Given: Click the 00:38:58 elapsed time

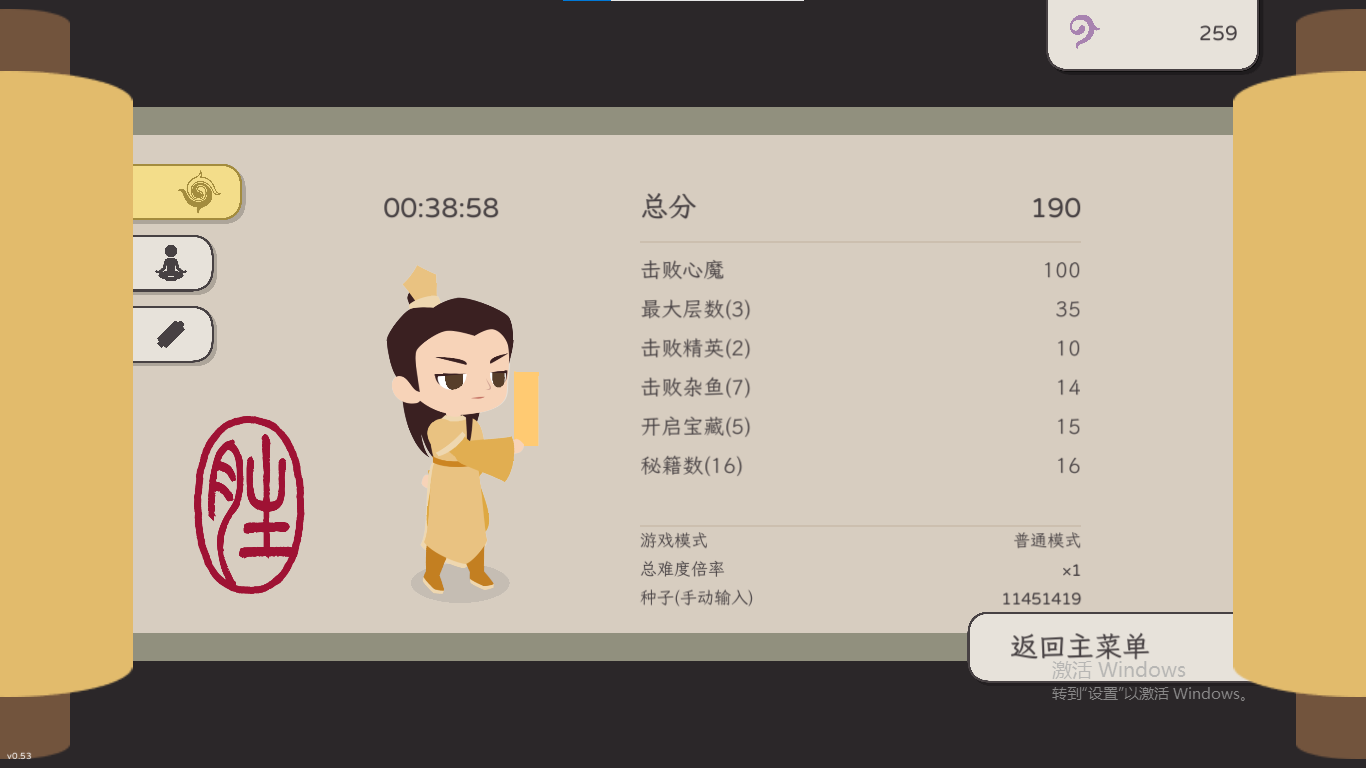Looking at the screenshot, I should [441, 208].
